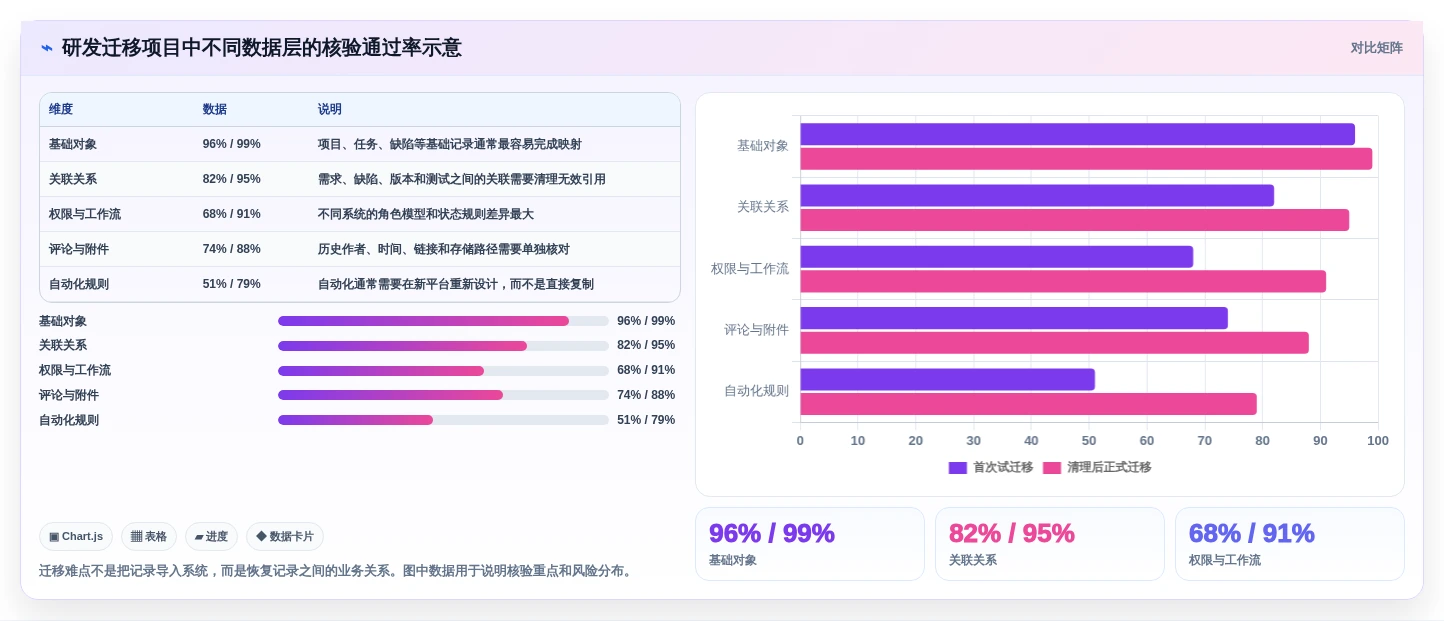
Task: Click 74% / 88% value in the table
Action: [x=232, y=249]
